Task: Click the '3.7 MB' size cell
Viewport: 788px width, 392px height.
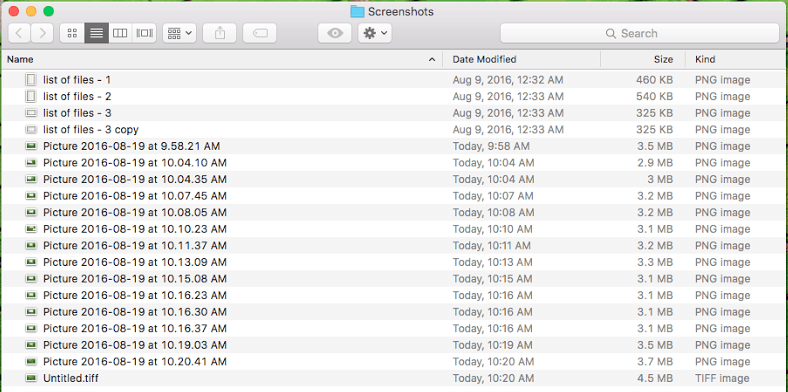Action: 654,362
